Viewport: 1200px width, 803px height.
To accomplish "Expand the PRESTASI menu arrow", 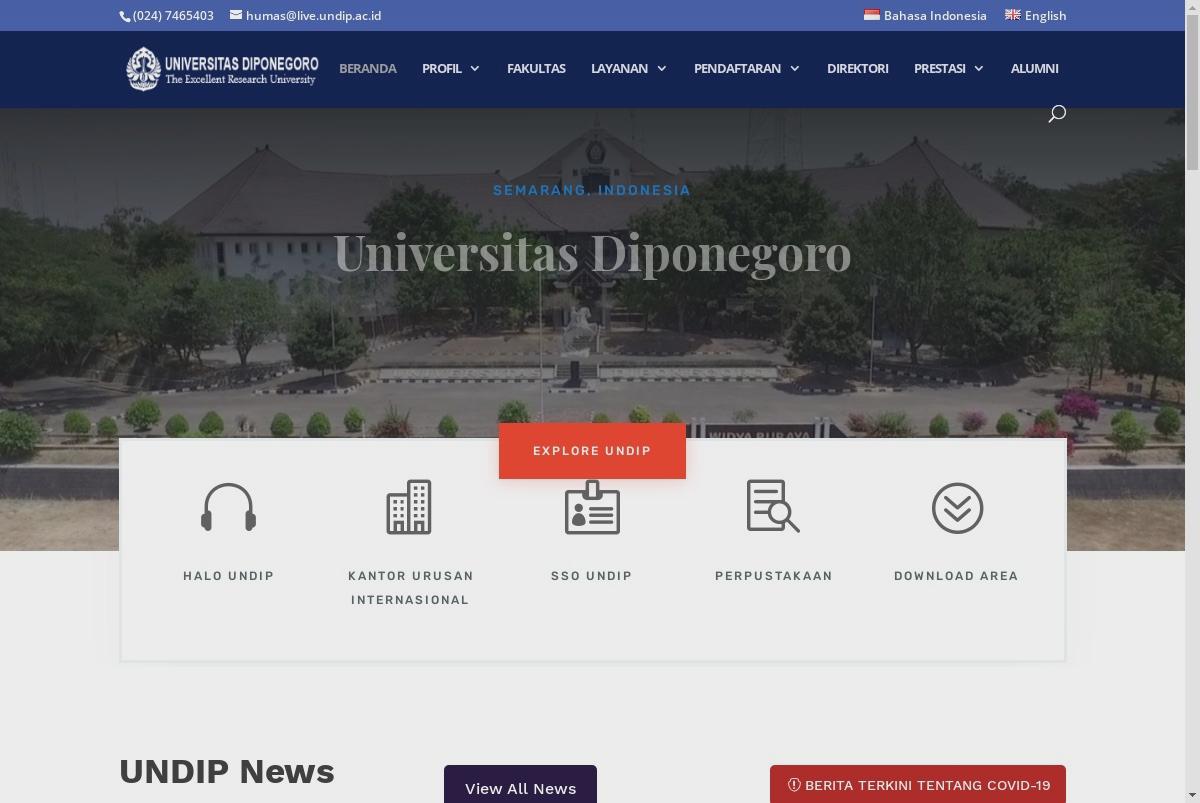I will (978, 68).
